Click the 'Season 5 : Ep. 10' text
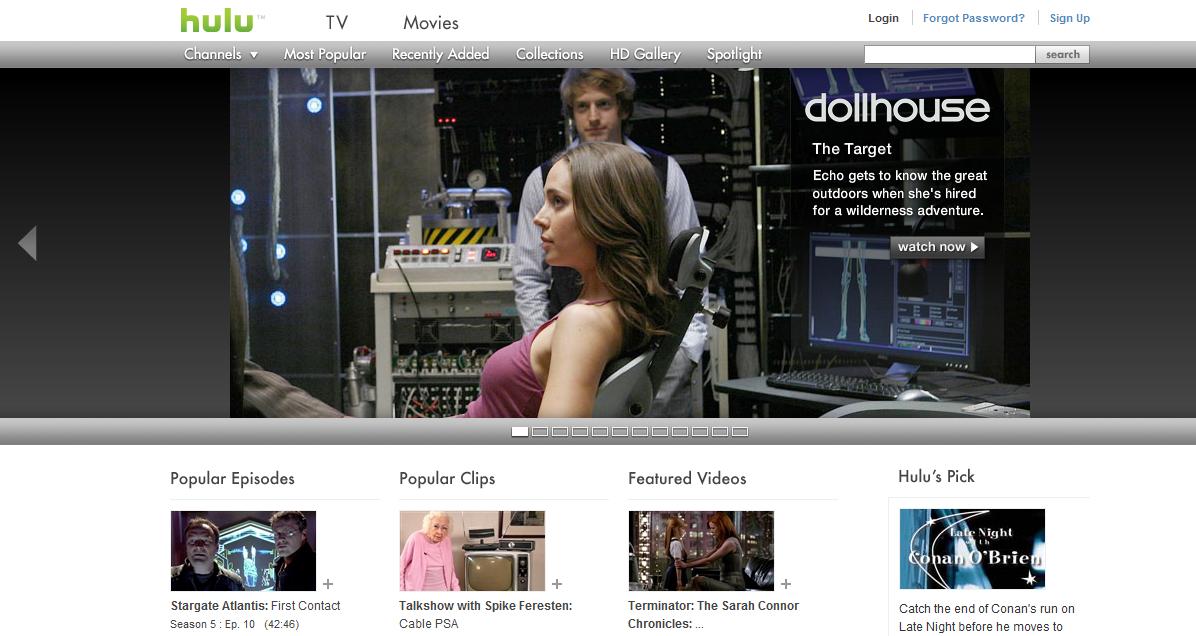This screenshot has height=636, width=1196. [x=213, y=625]
